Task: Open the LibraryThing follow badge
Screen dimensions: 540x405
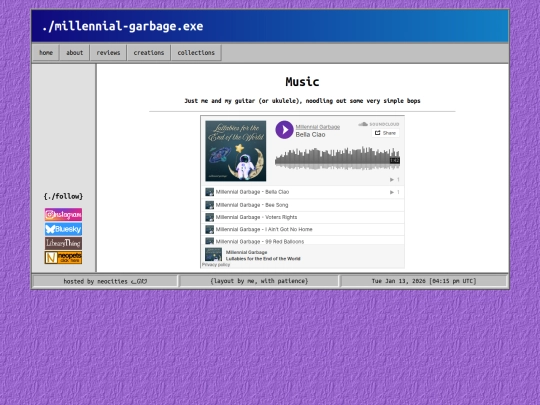Action: coord(63,243)
